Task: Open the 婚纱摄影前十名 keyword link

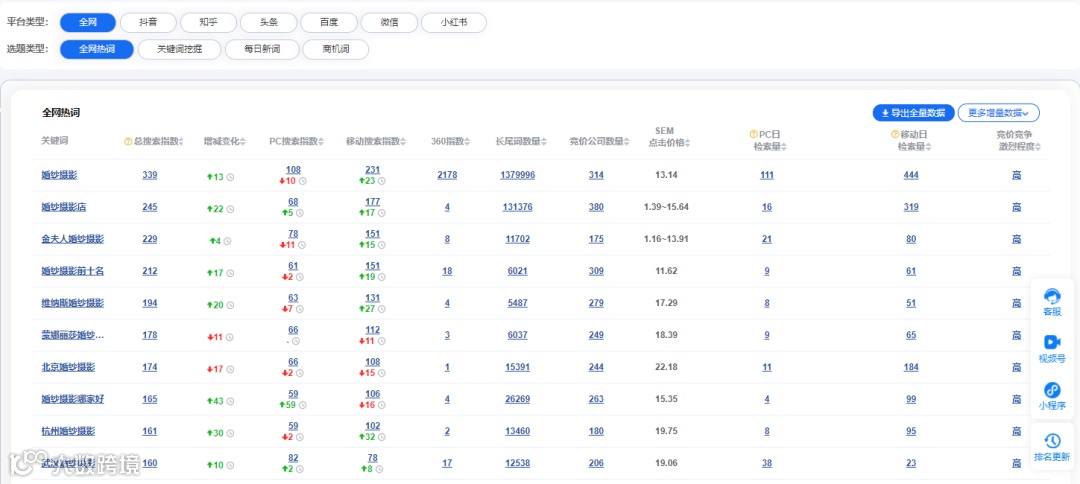Action: pyautogui.click(x=72, y=271)
